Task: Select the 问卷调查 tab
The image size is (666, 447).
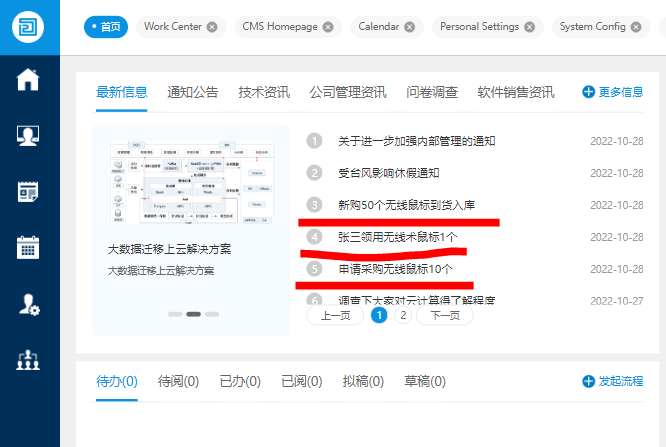Action: pos(432,92)
